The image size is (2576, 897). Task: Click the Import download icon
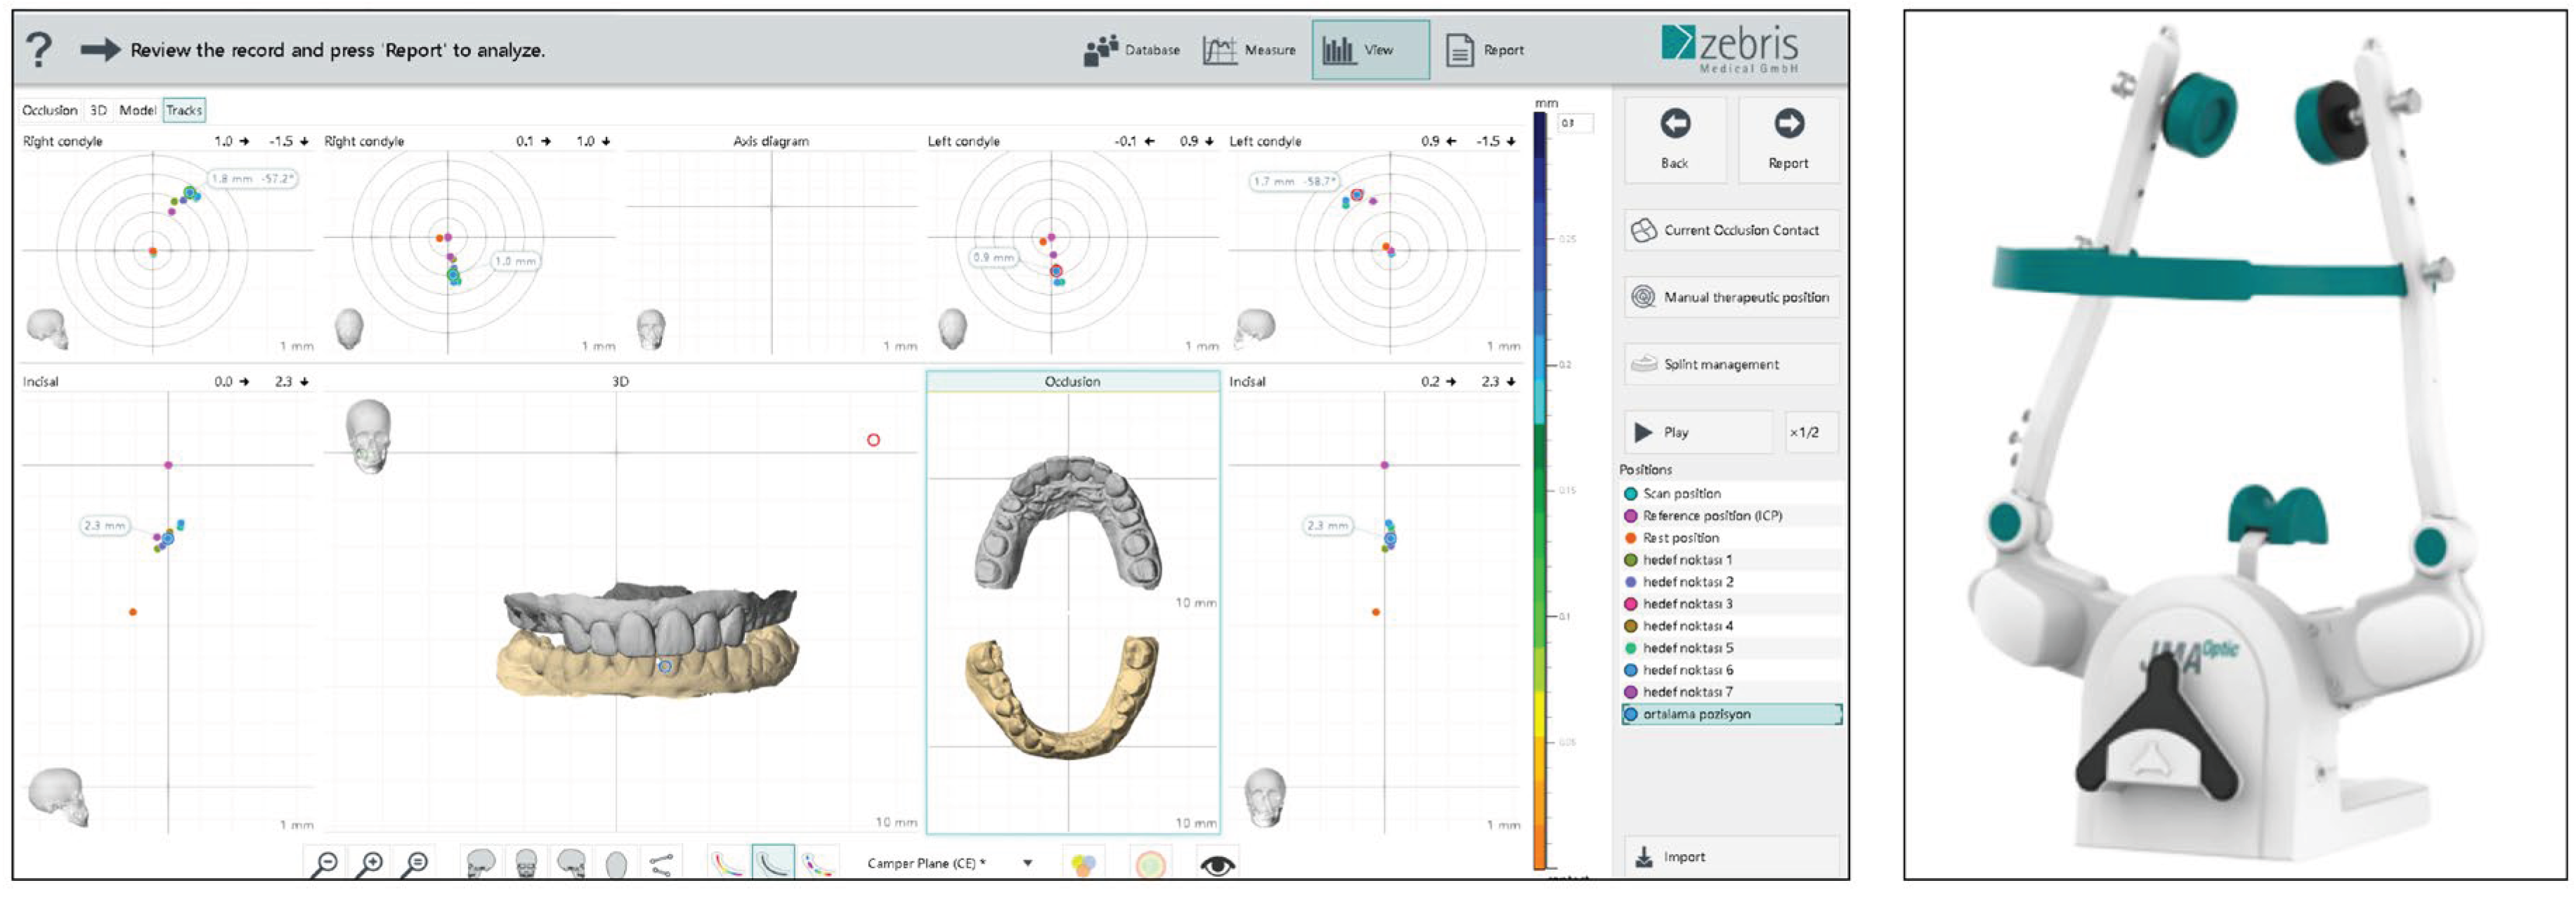1644,857
